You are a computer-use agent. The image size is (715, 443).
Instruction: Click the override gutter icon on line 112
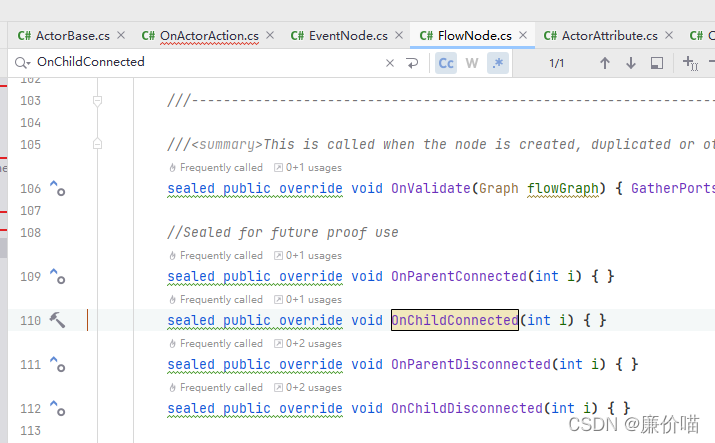click(57, 408)
